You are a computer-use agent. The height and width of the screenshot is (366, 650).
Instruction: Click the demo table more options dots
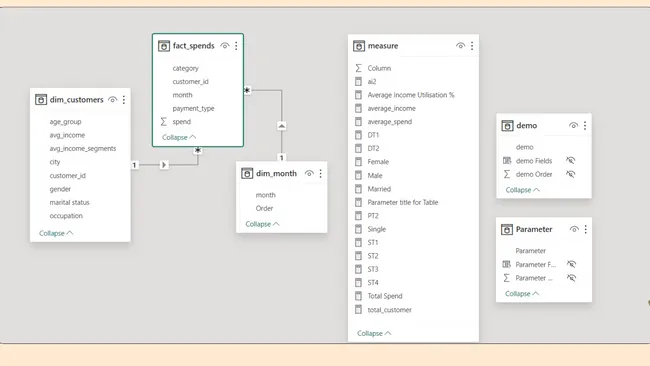pyautogui.click(x=585, y=125)
